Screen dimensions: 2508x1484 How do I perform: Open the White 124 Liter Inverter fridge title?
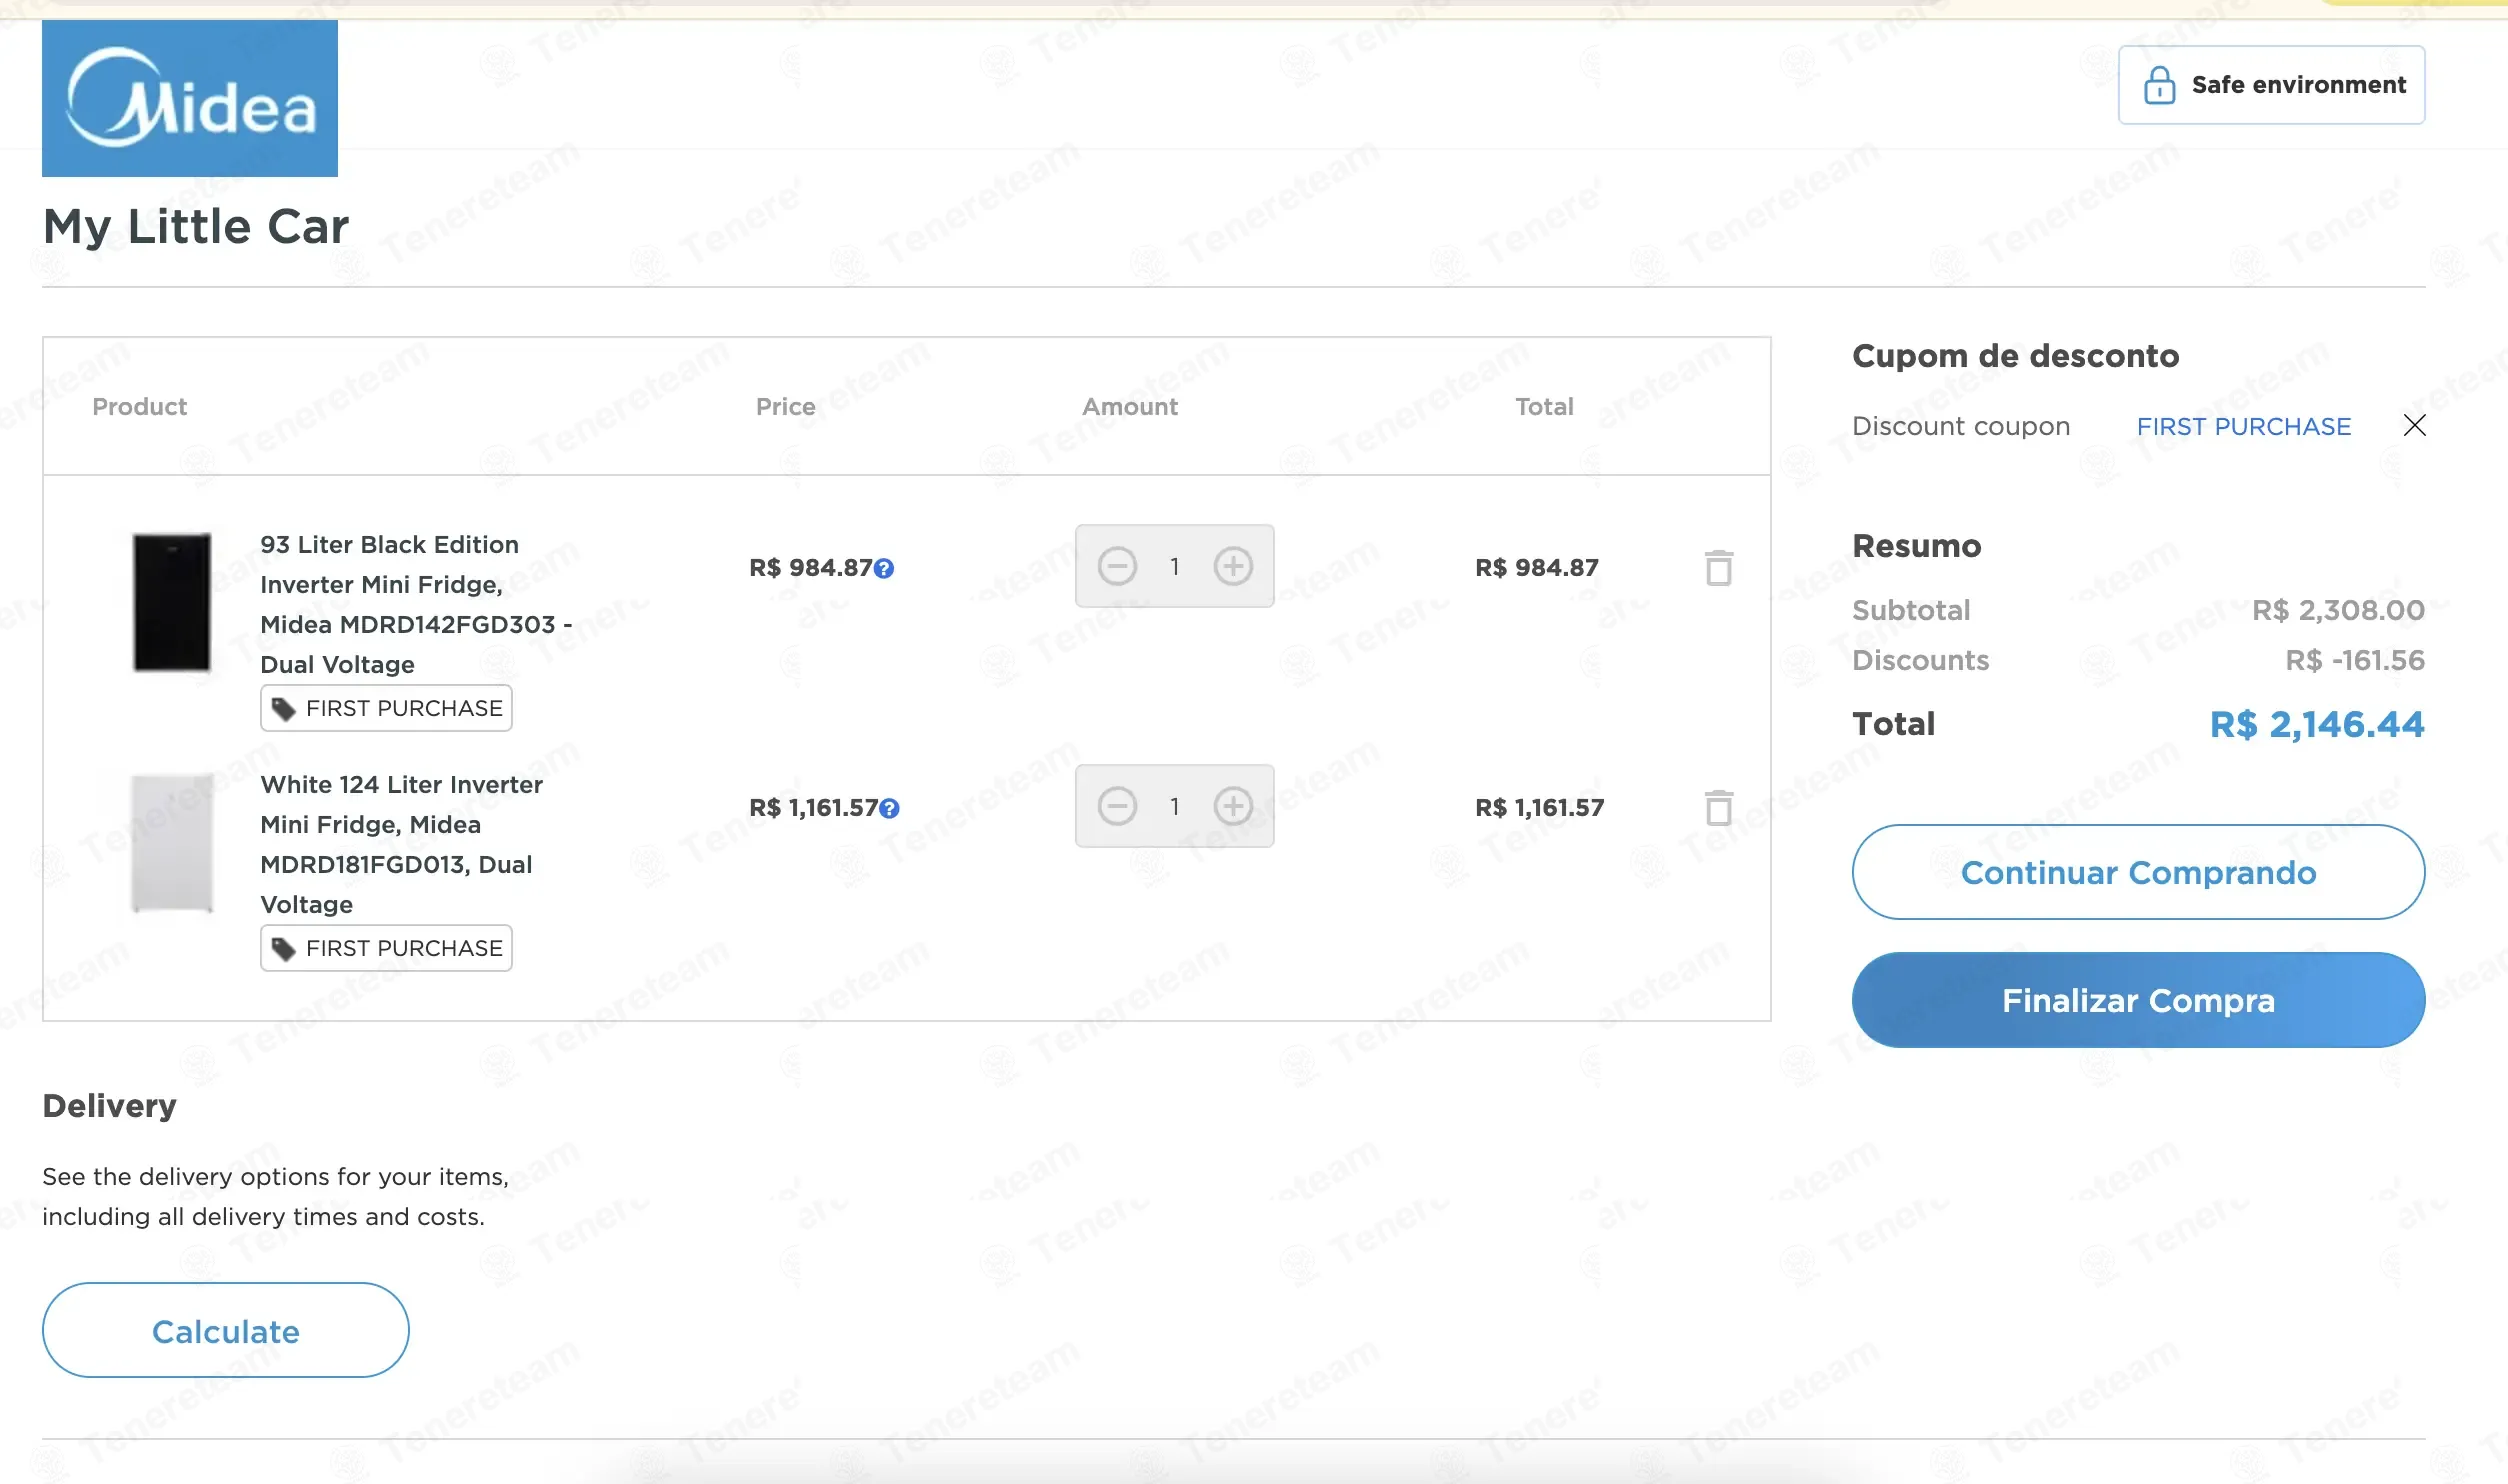pos(401,845)
